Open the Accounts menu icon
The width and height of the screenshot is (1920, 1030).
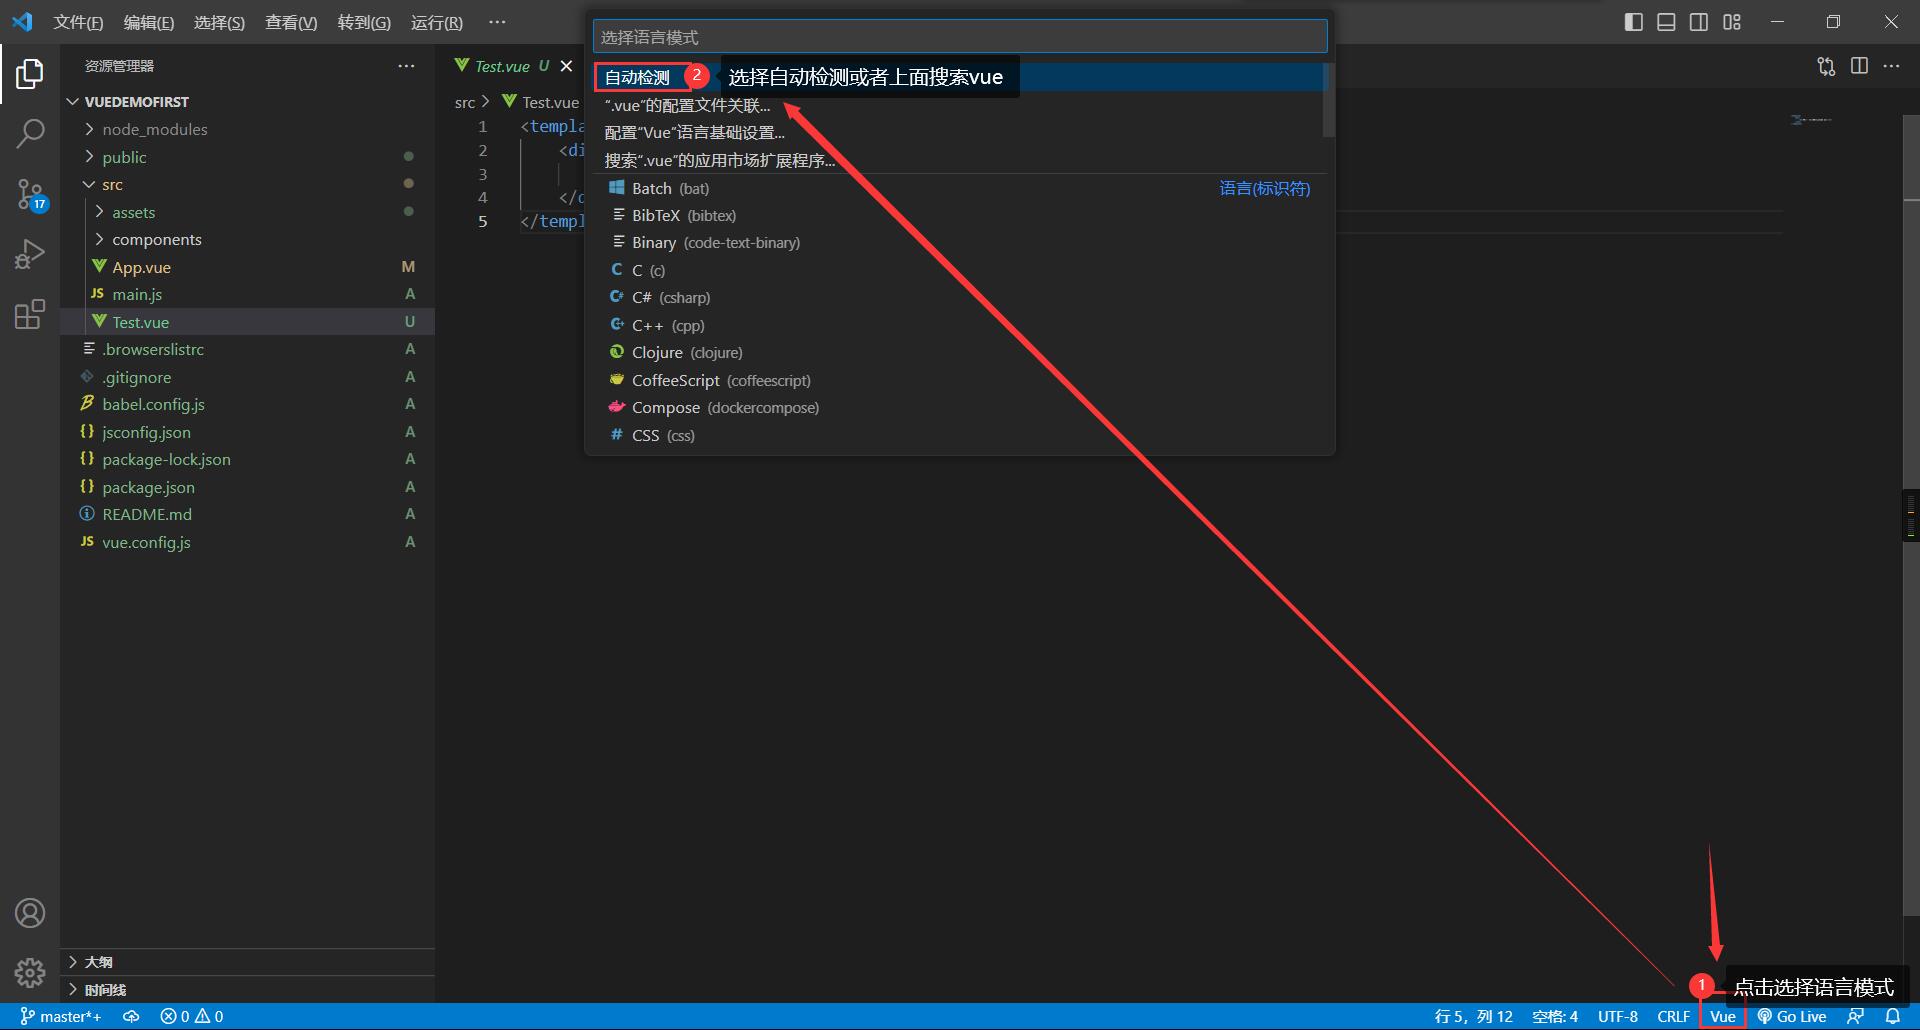[x=30, y=913]
